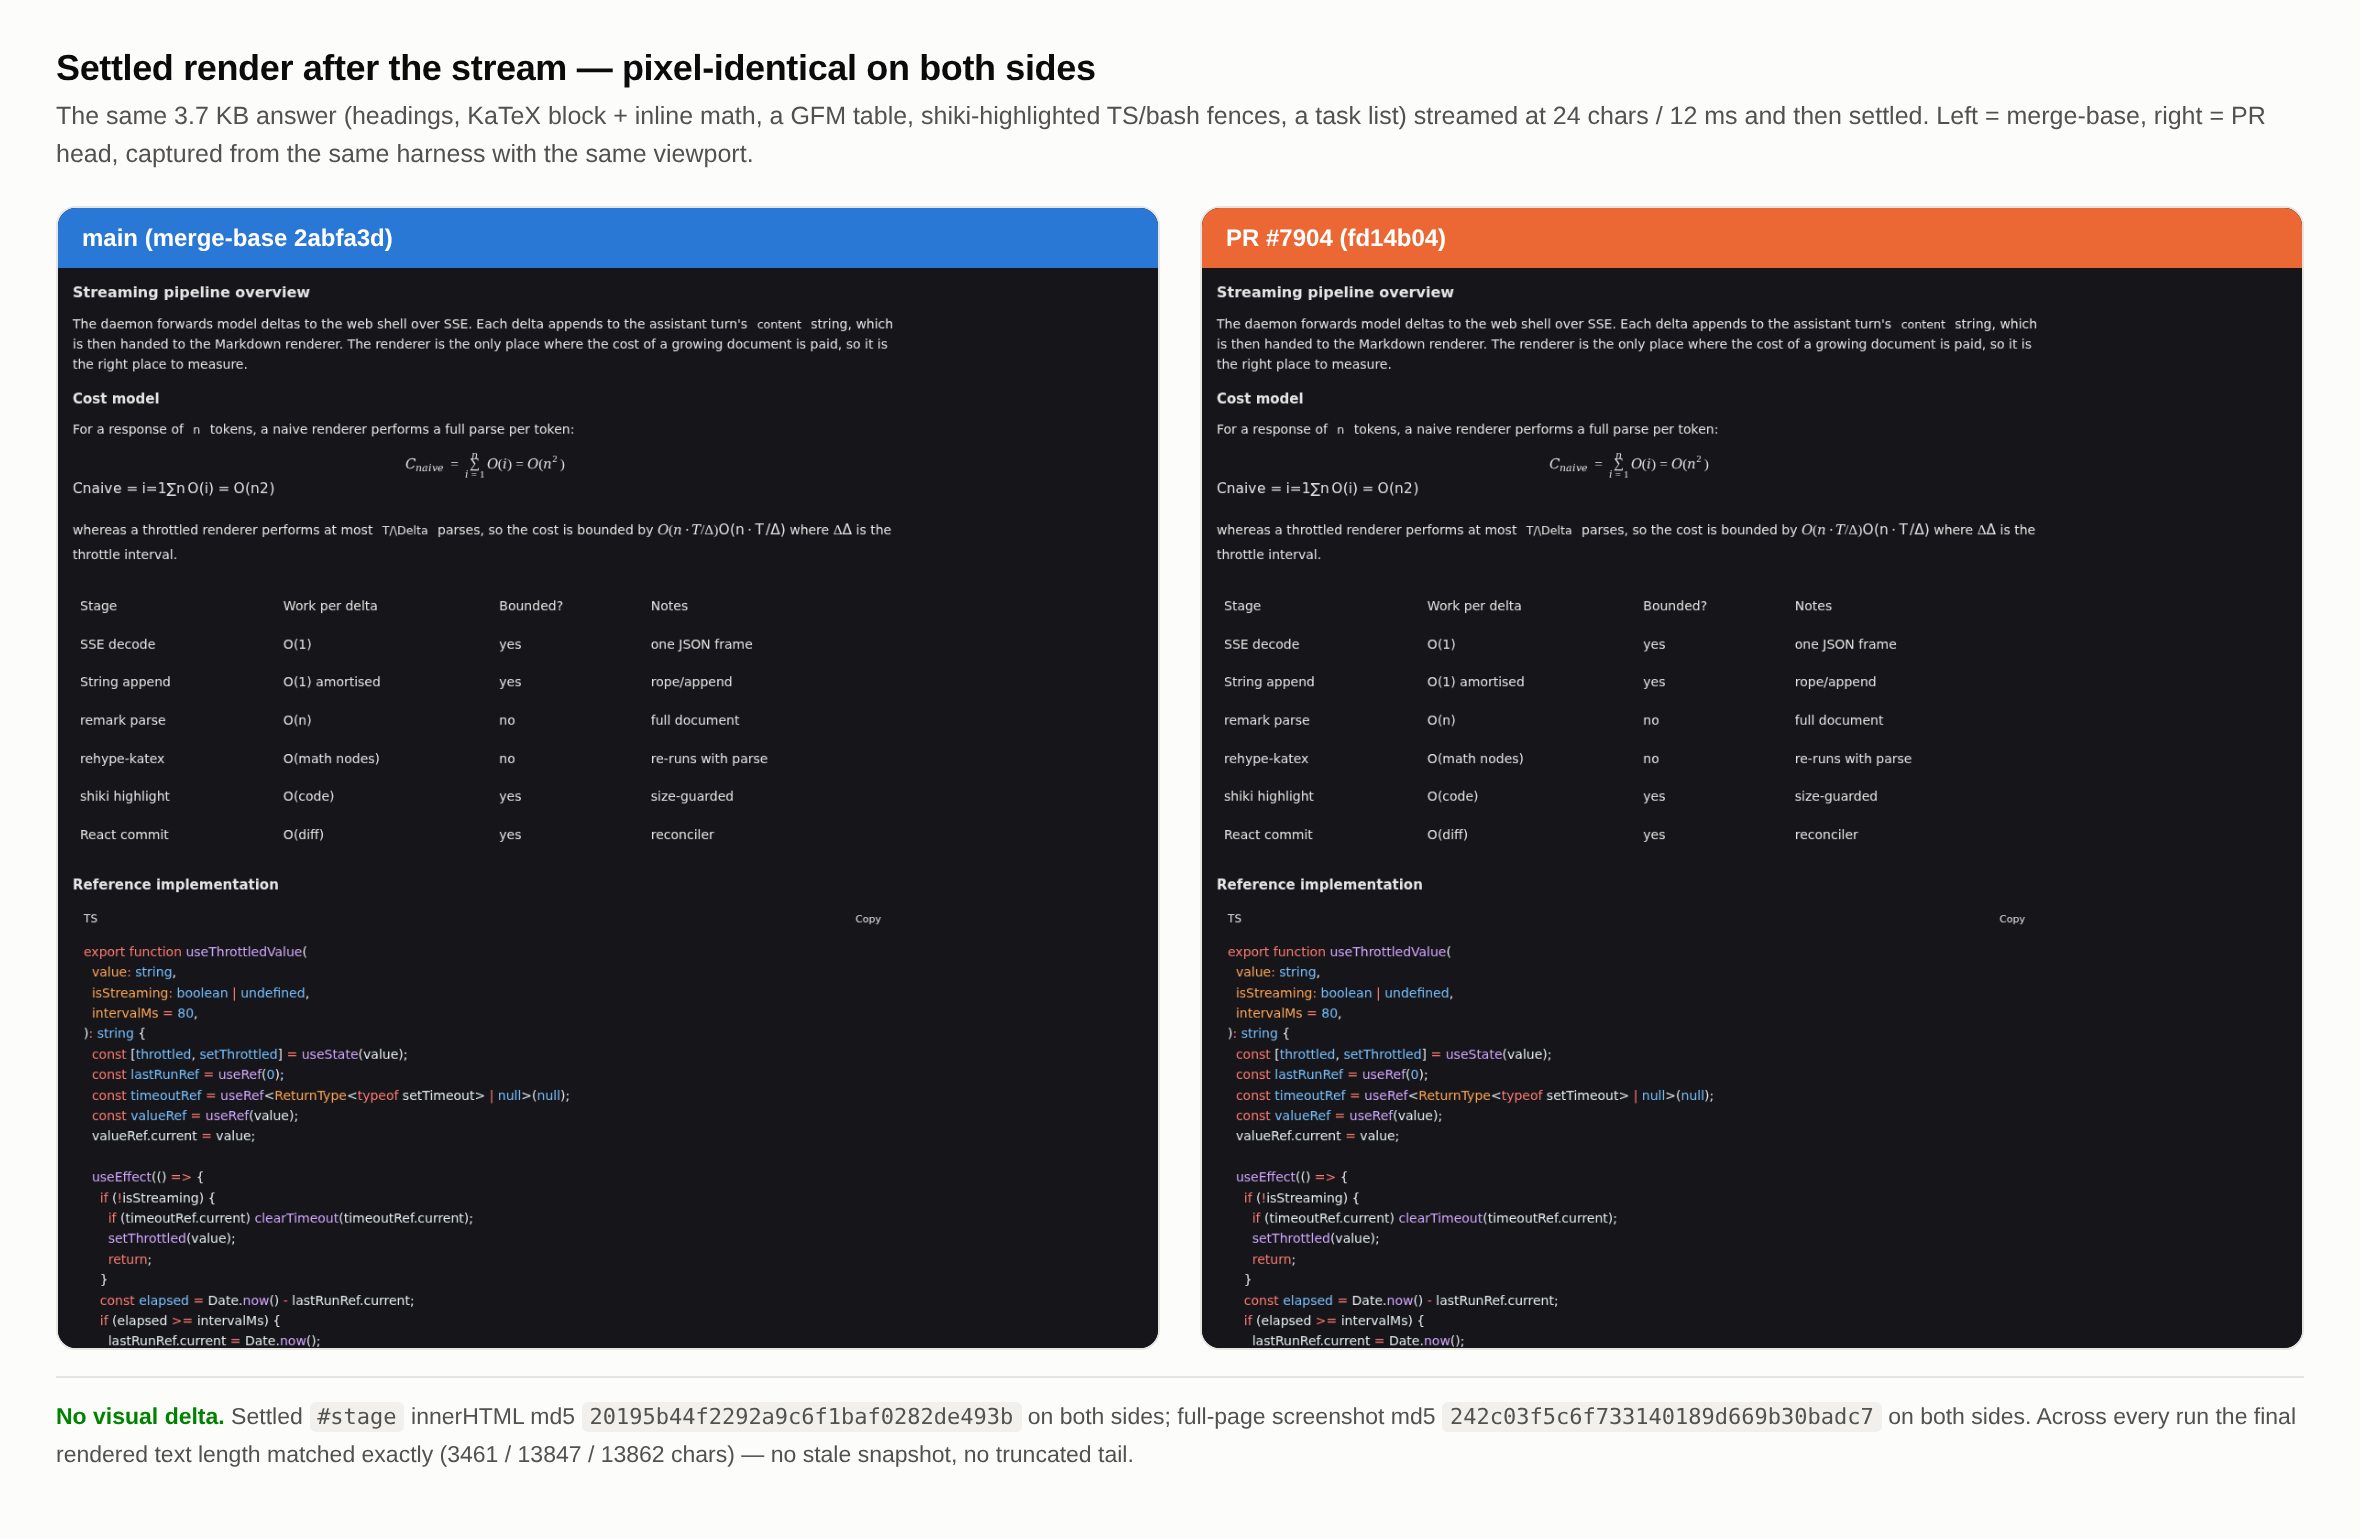Click the 'Cost model' heading in PR #7904 panel
Screen dimensions: 2360x1538
[x=1259, y=398]
